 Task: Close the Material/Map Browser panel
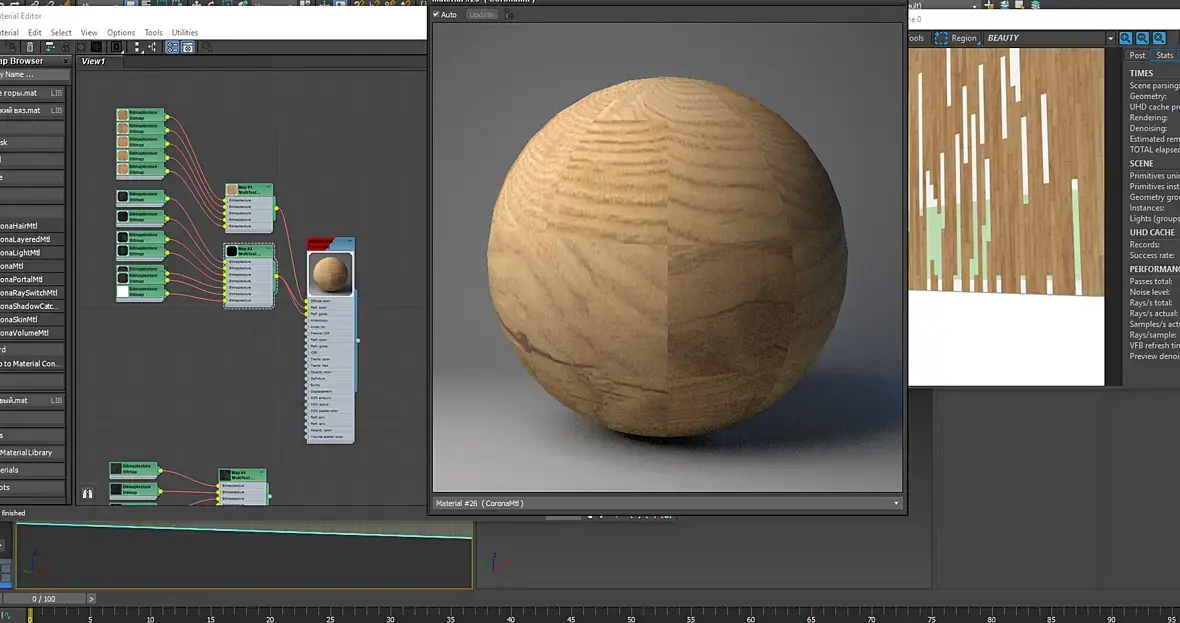(x=66, y=61)
